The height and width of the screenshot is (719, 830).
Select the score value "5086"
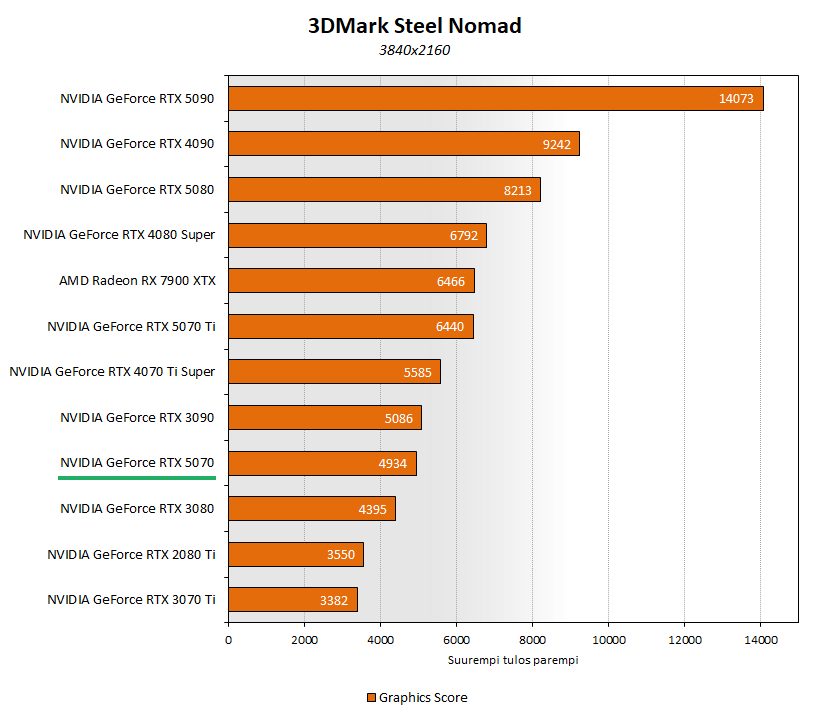pos(399,419)
